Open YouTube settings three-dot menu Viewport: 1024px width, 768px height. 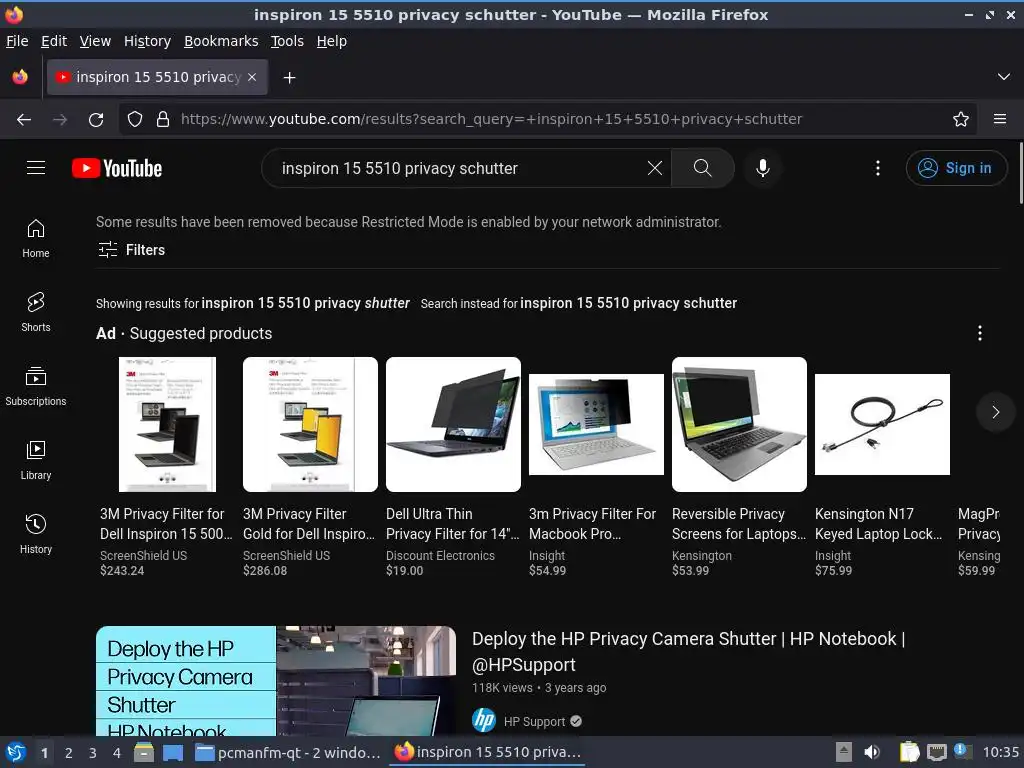(878, 168)
